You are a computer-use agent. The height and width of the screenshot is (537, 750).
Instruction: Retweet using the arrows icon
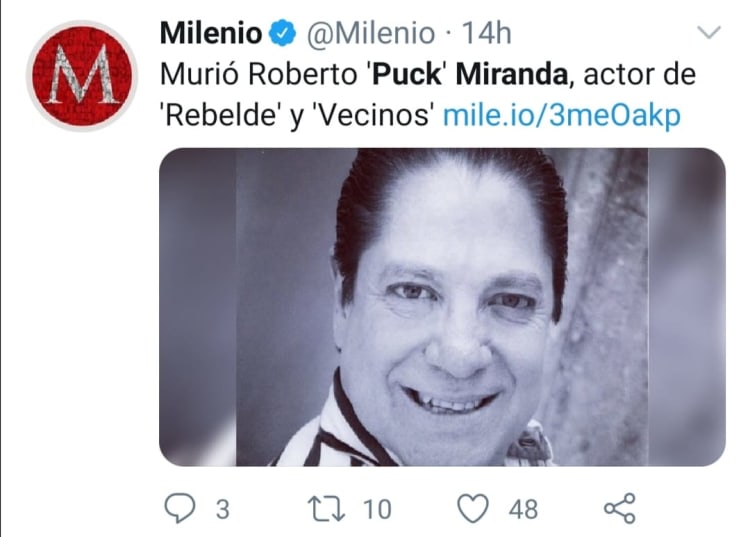point(326,509)
